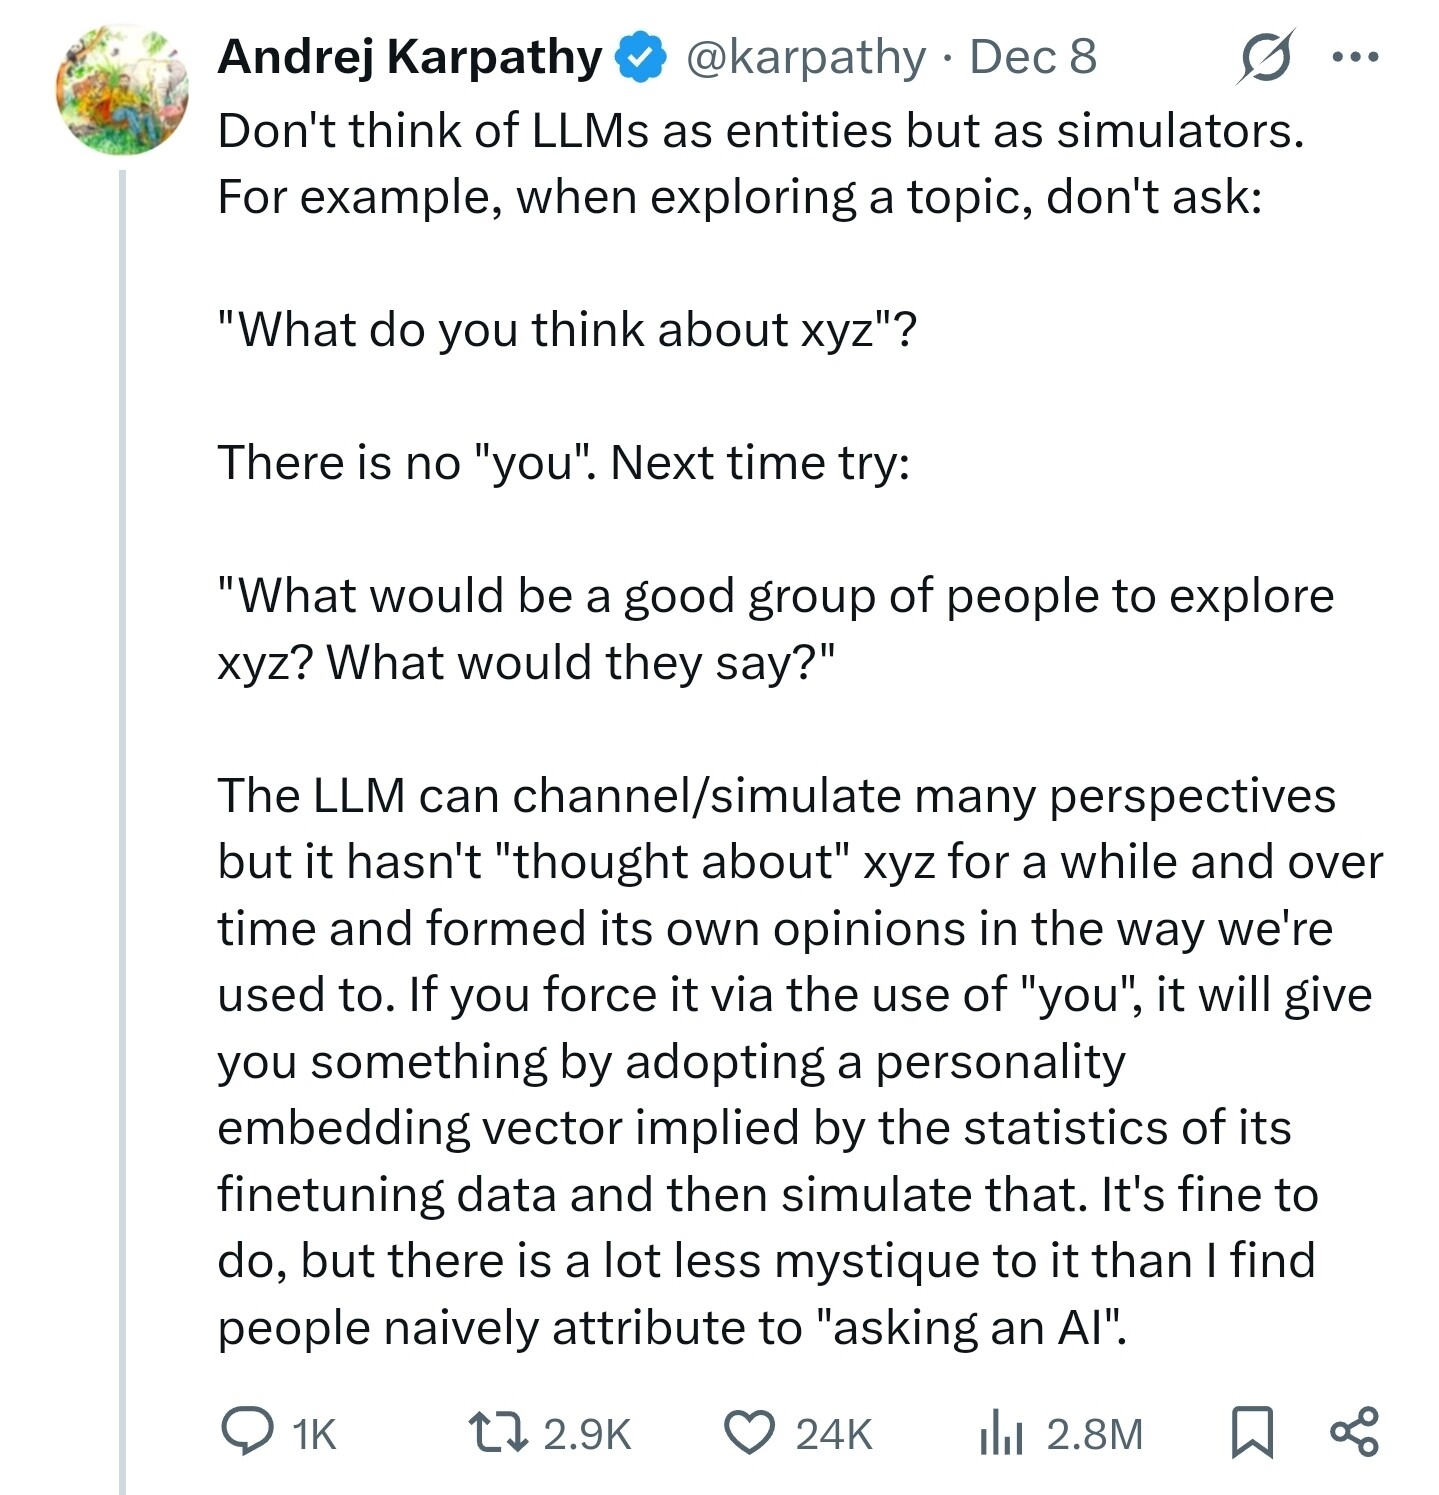The width and height of the screenshot is (1439, 1495).
Task: Click the Andrej Karpathy display name
Action: click(x=410, y=57)
